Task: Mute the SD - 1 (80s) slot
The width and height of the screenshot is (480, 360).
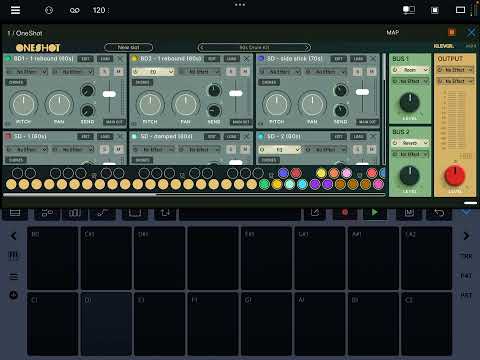Action: tap(118, 149)
